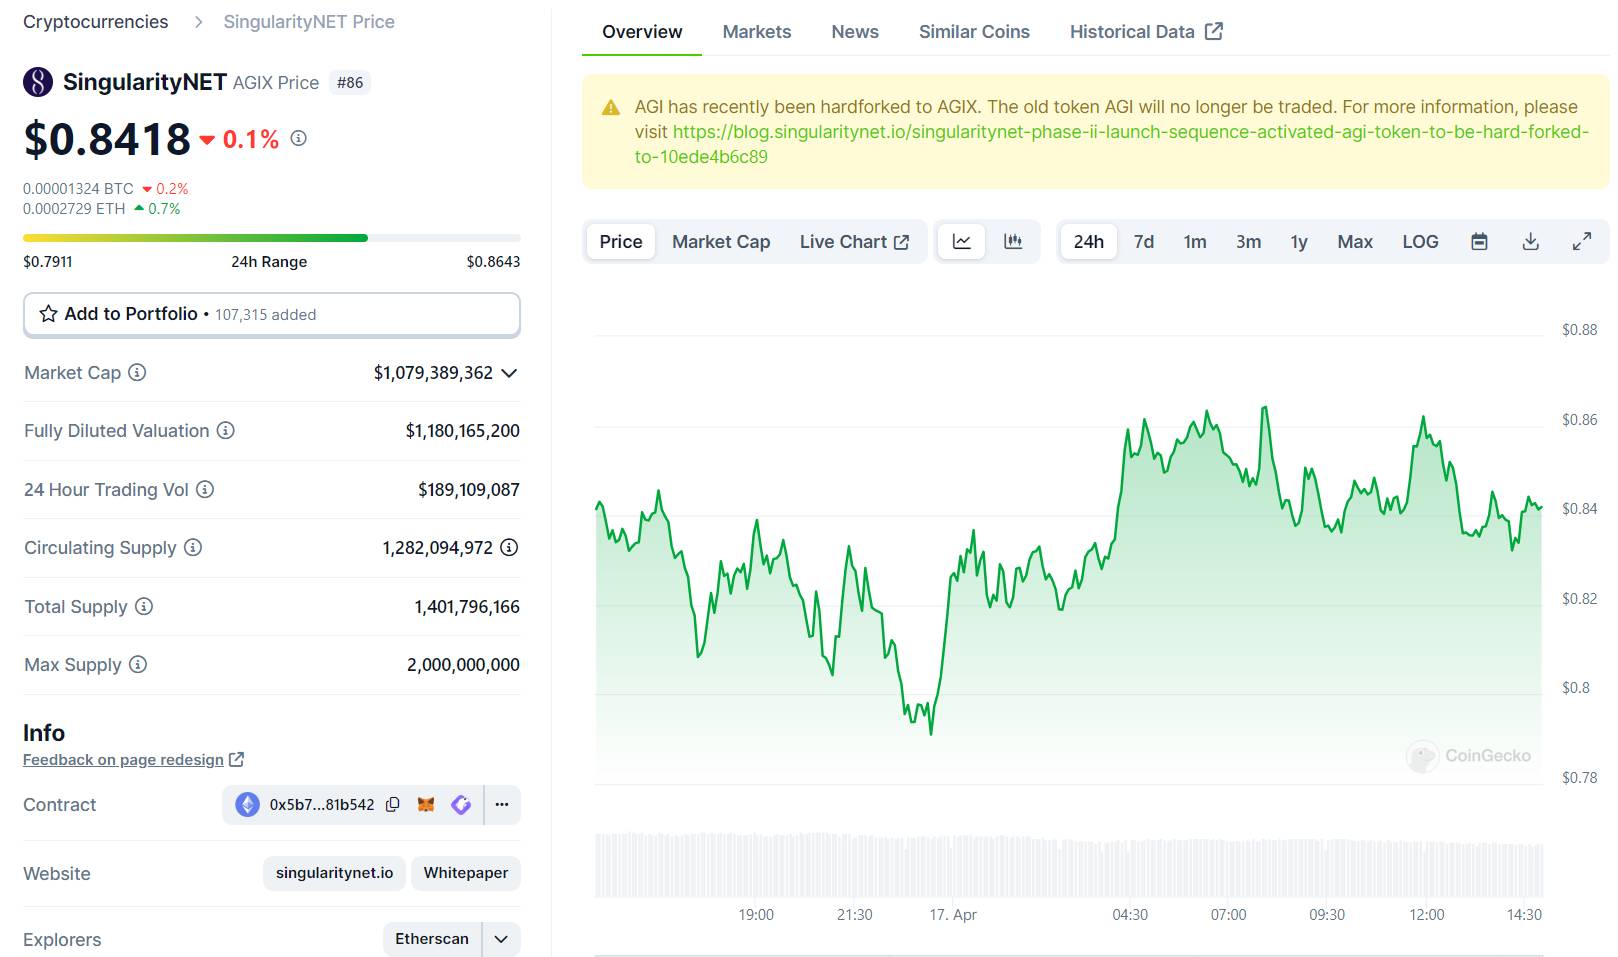The height and width of the screenshot is (957, 1618).
Task: Set chart range to 3m
Action: (1248, 241)
